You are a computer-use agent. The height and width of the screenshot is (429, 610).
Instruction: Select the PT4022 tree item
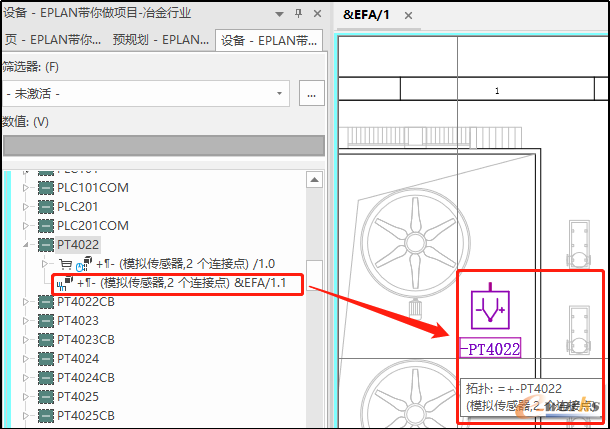pyautogui.click(x=78, y=245)
